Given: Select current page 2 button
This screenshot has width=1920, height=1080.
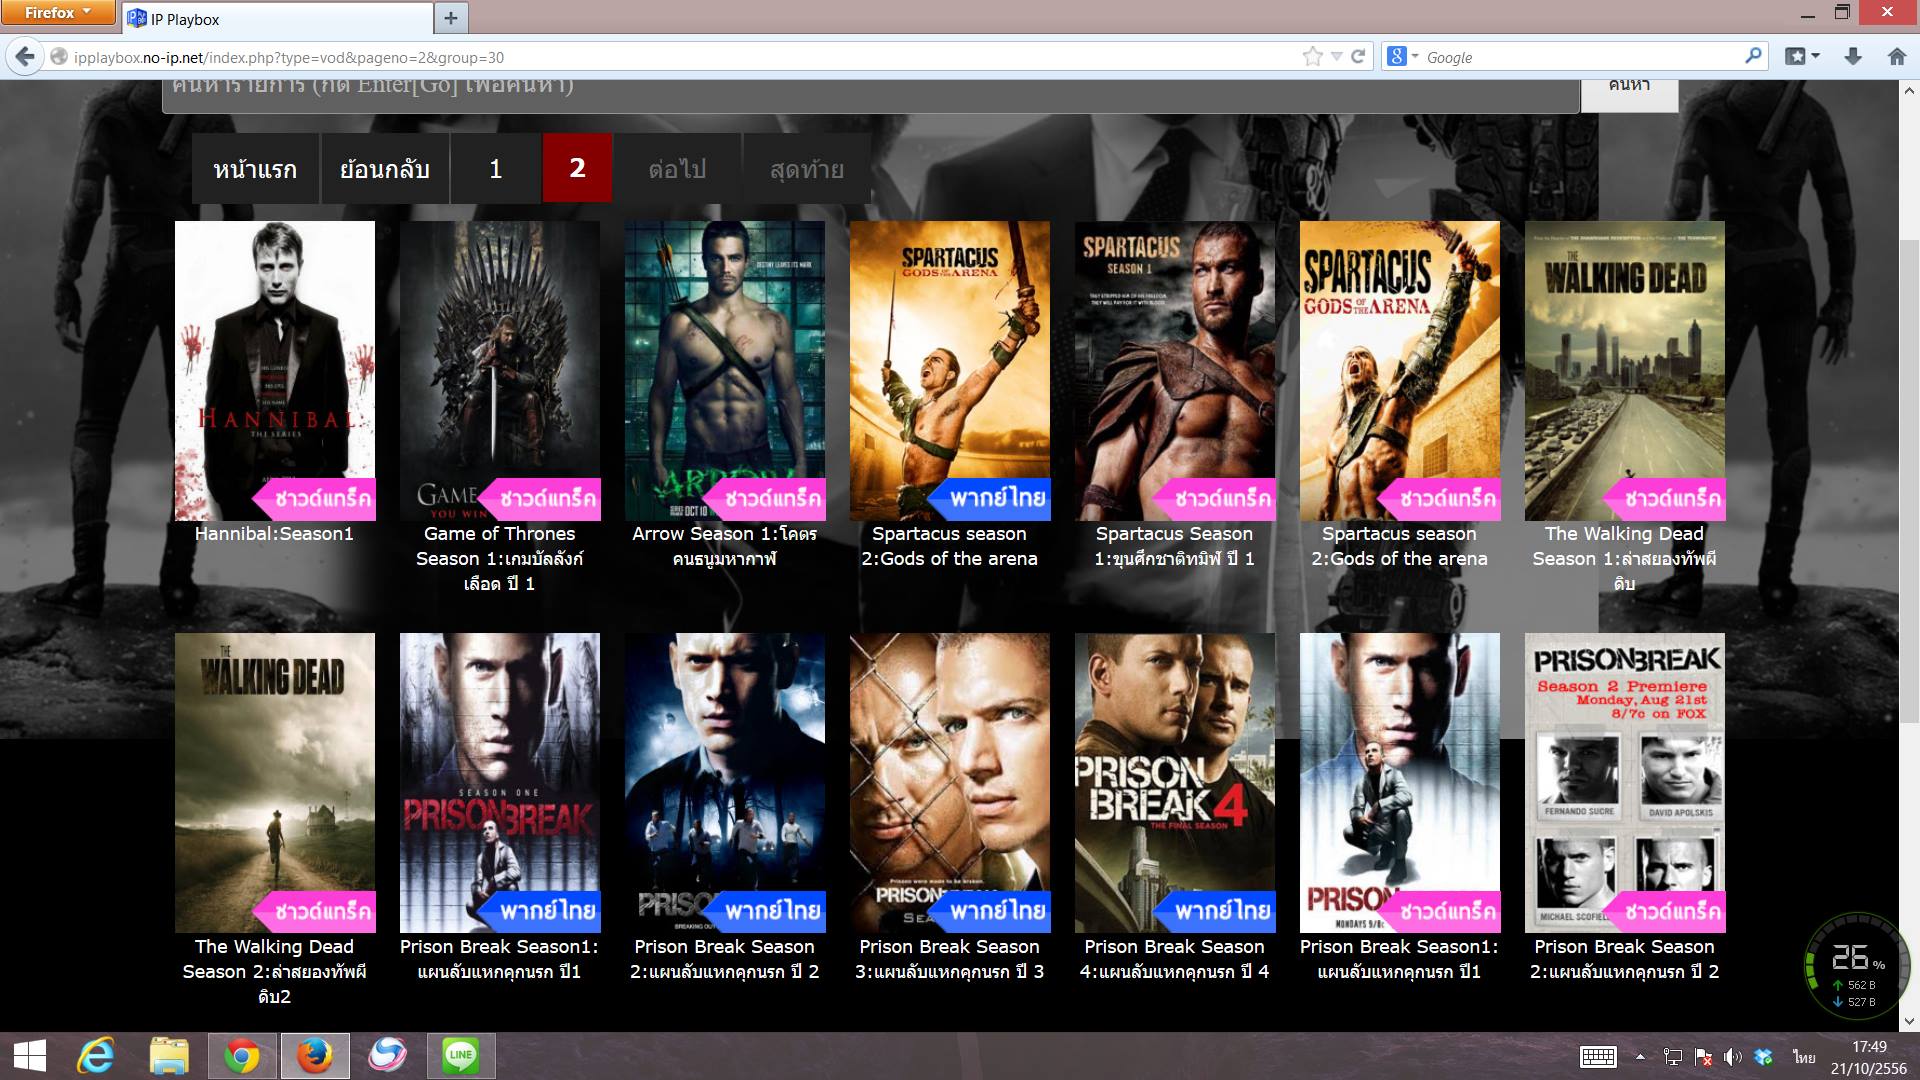Looking at the screenshot, I should point(577,168).
